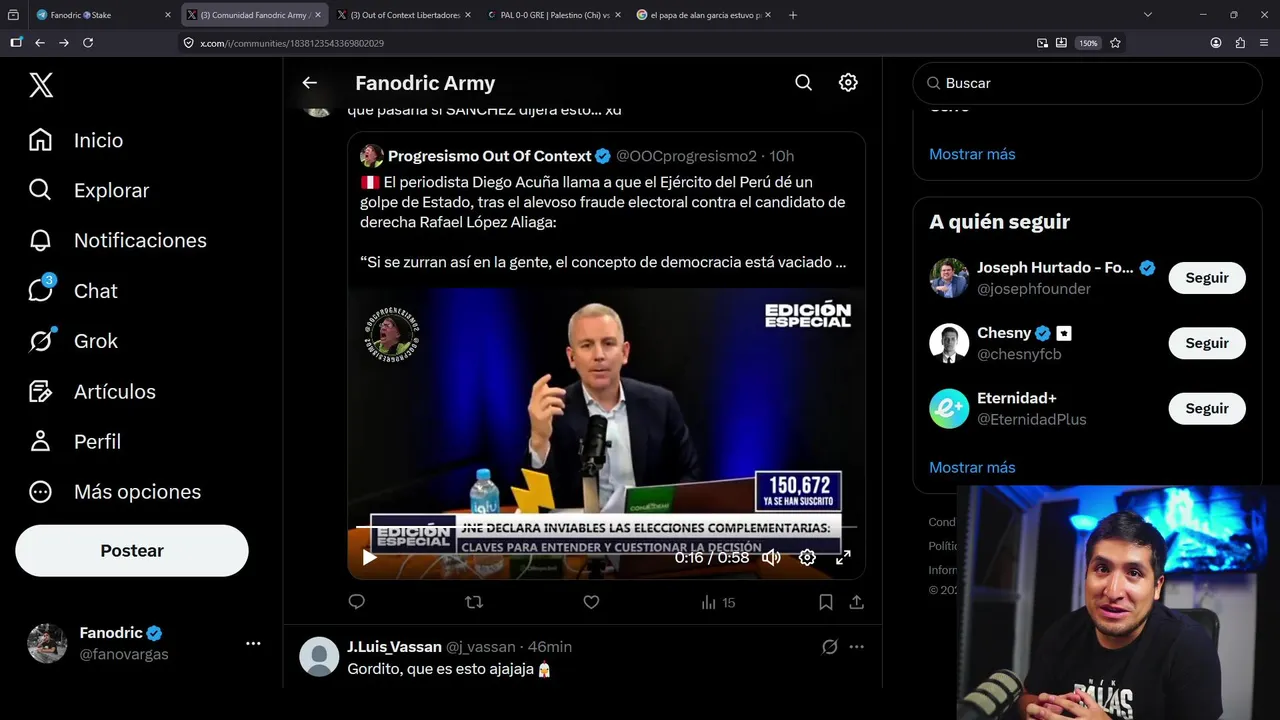Open the browser tab list dropdown
1280x720 pixels.
point(1148,15)
